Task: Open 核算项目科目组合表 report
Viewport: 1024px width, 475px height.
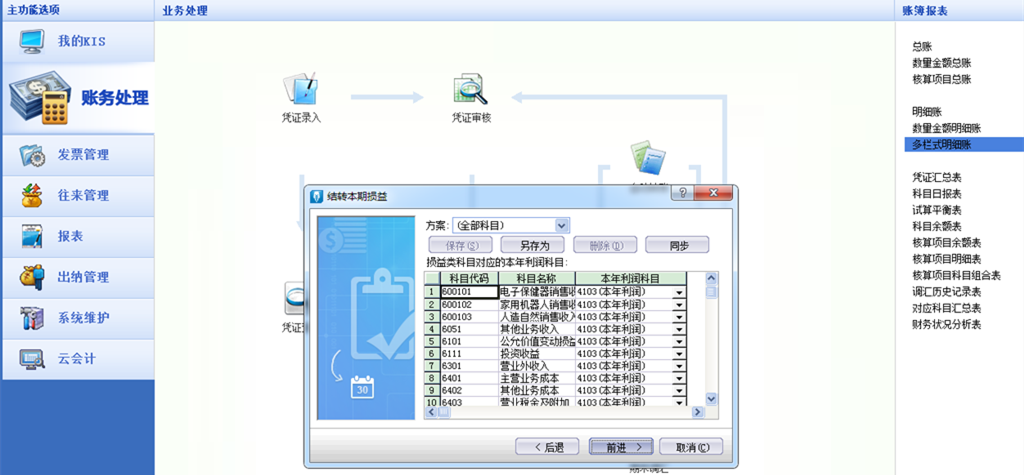Action: (x=956, y=276)
